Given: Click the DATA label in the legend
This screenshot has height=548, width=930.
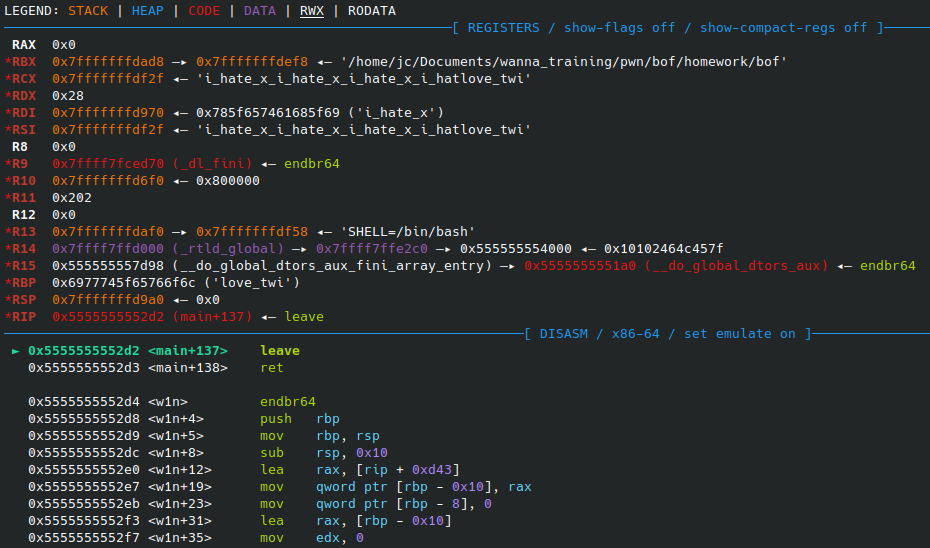Looking at the screenshot, I should point(260,11).
